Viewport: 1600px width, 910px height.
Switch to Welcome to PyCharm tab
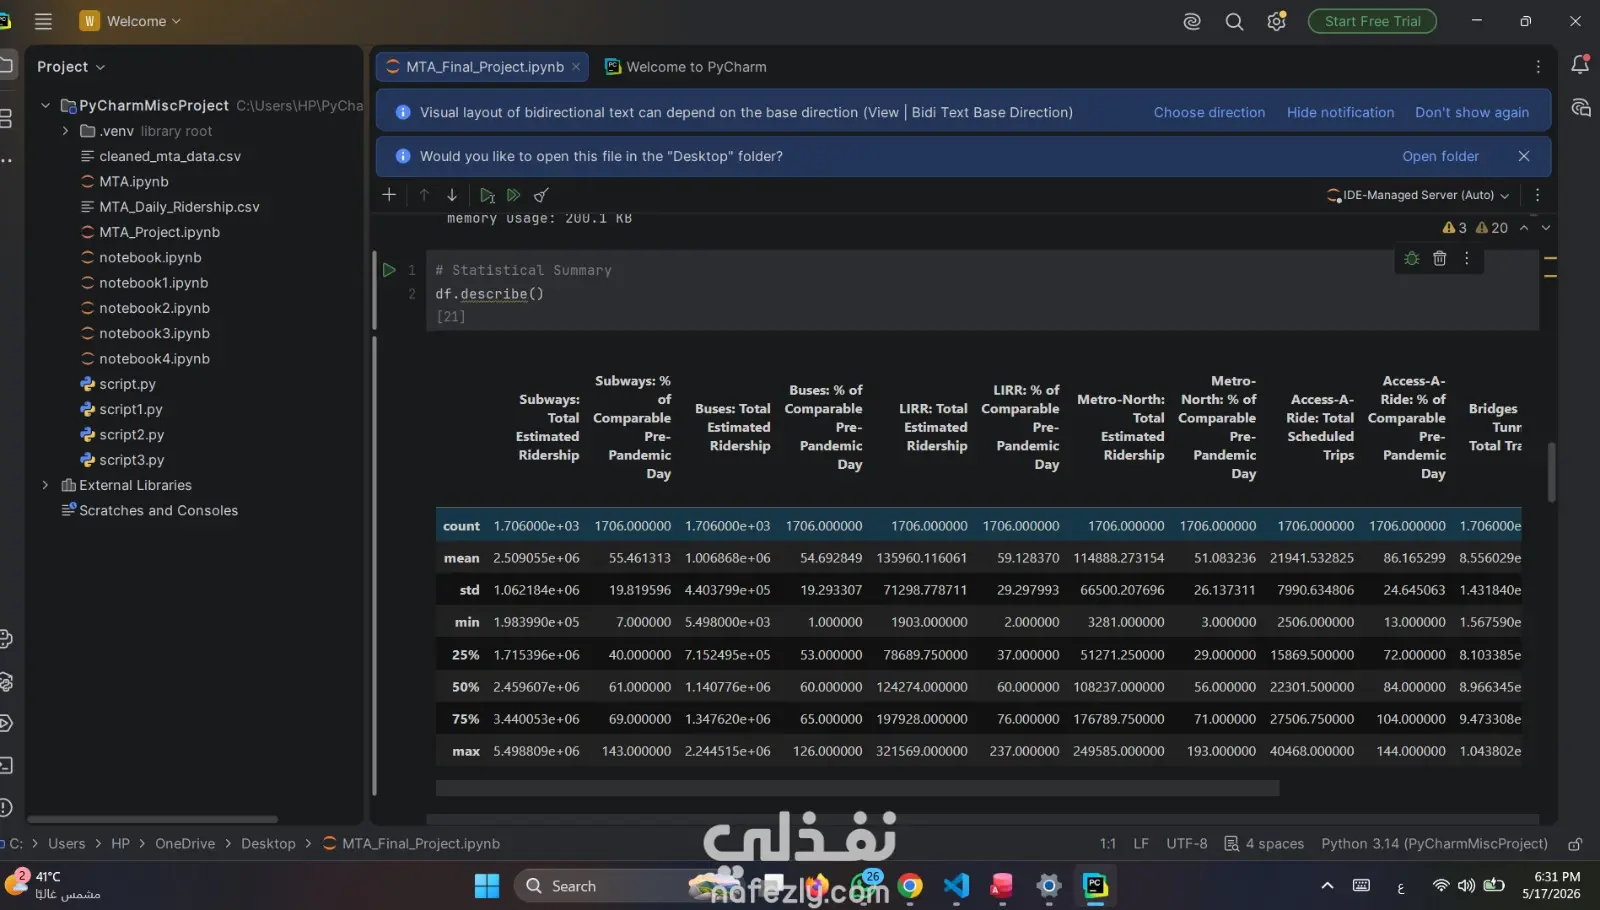tap(686, 67)
